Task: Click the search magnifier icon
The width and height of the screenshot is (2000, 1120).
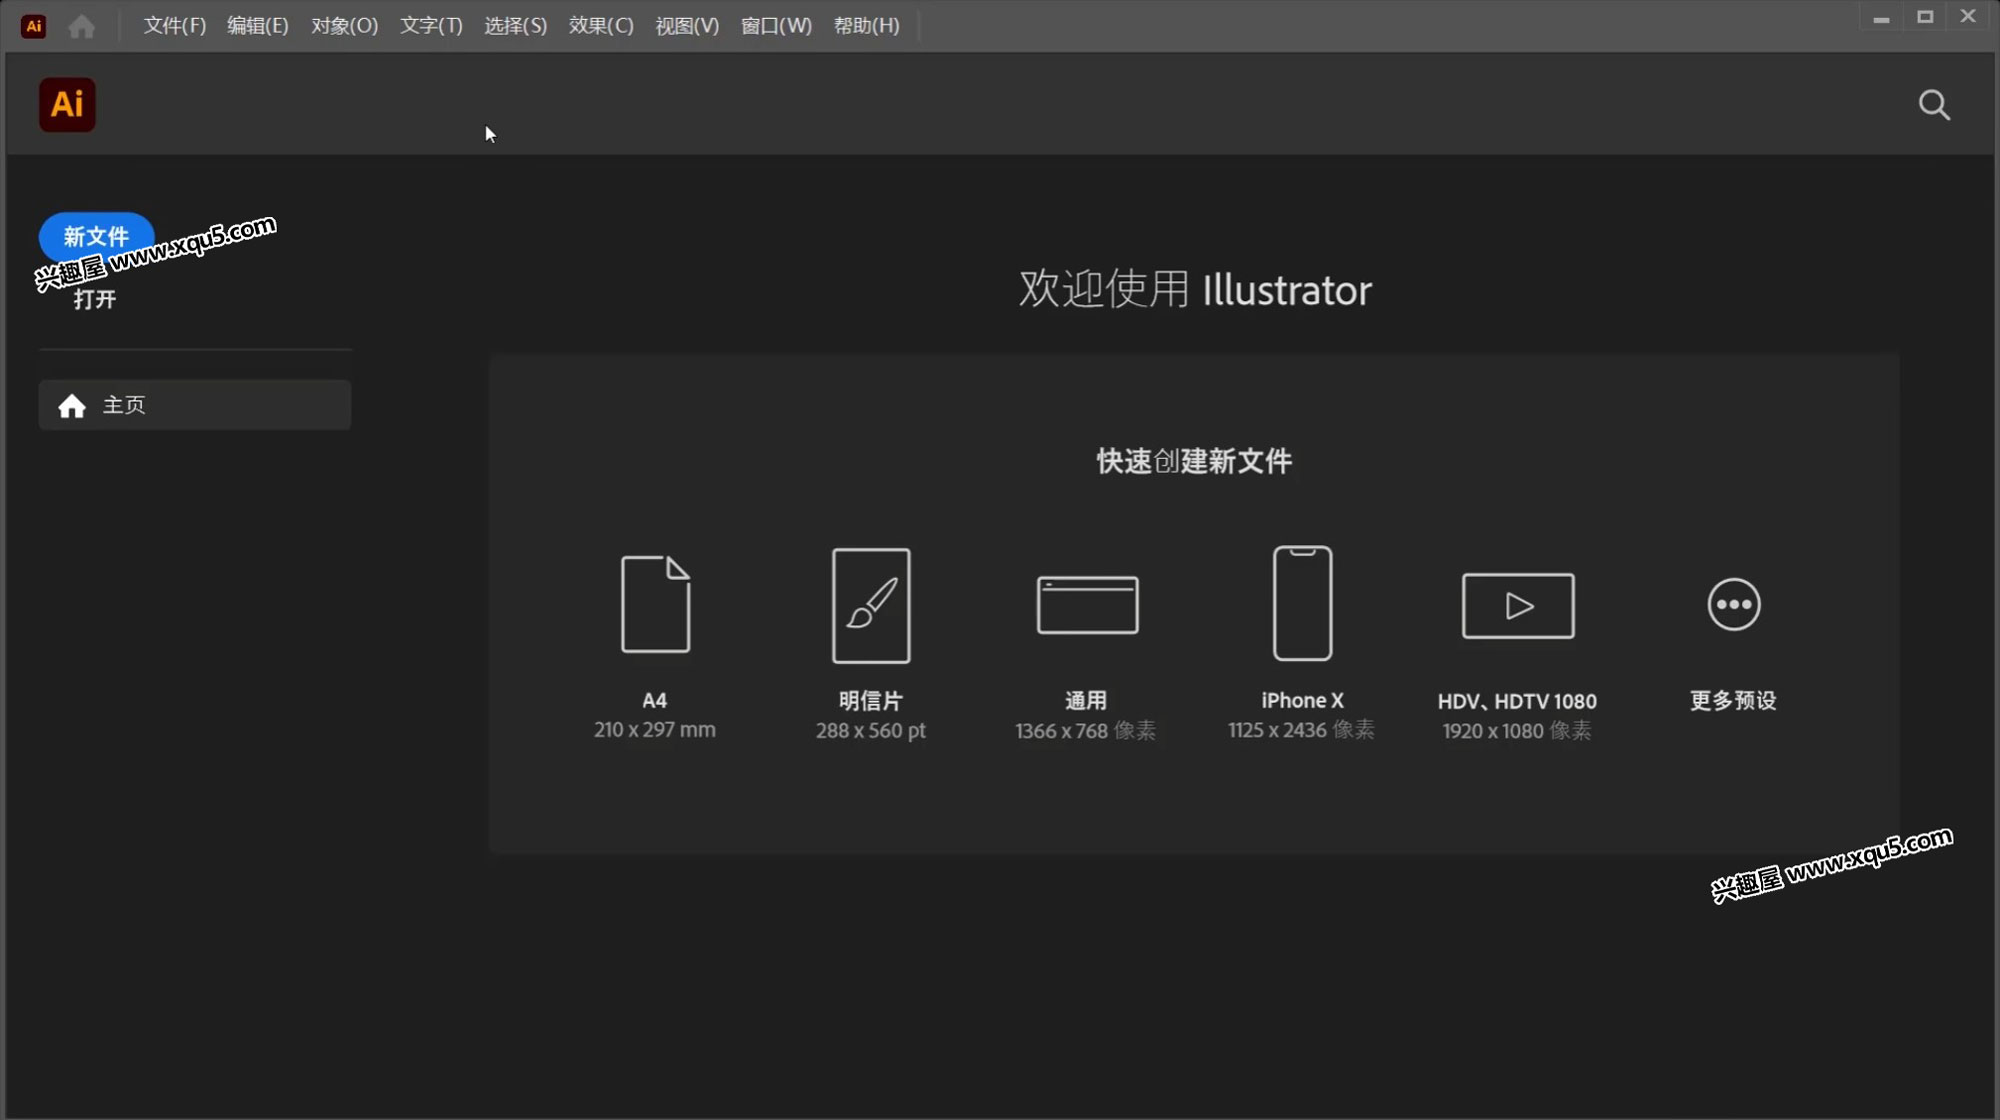Action: coord(1934,105)
